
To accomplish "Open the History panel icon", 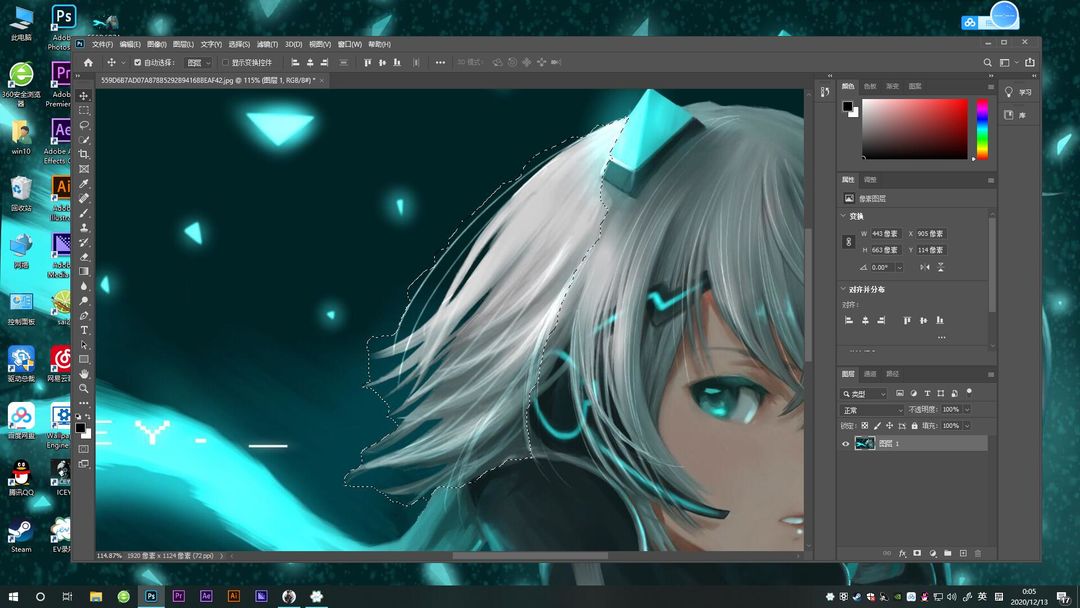I will tap(825, 92).
